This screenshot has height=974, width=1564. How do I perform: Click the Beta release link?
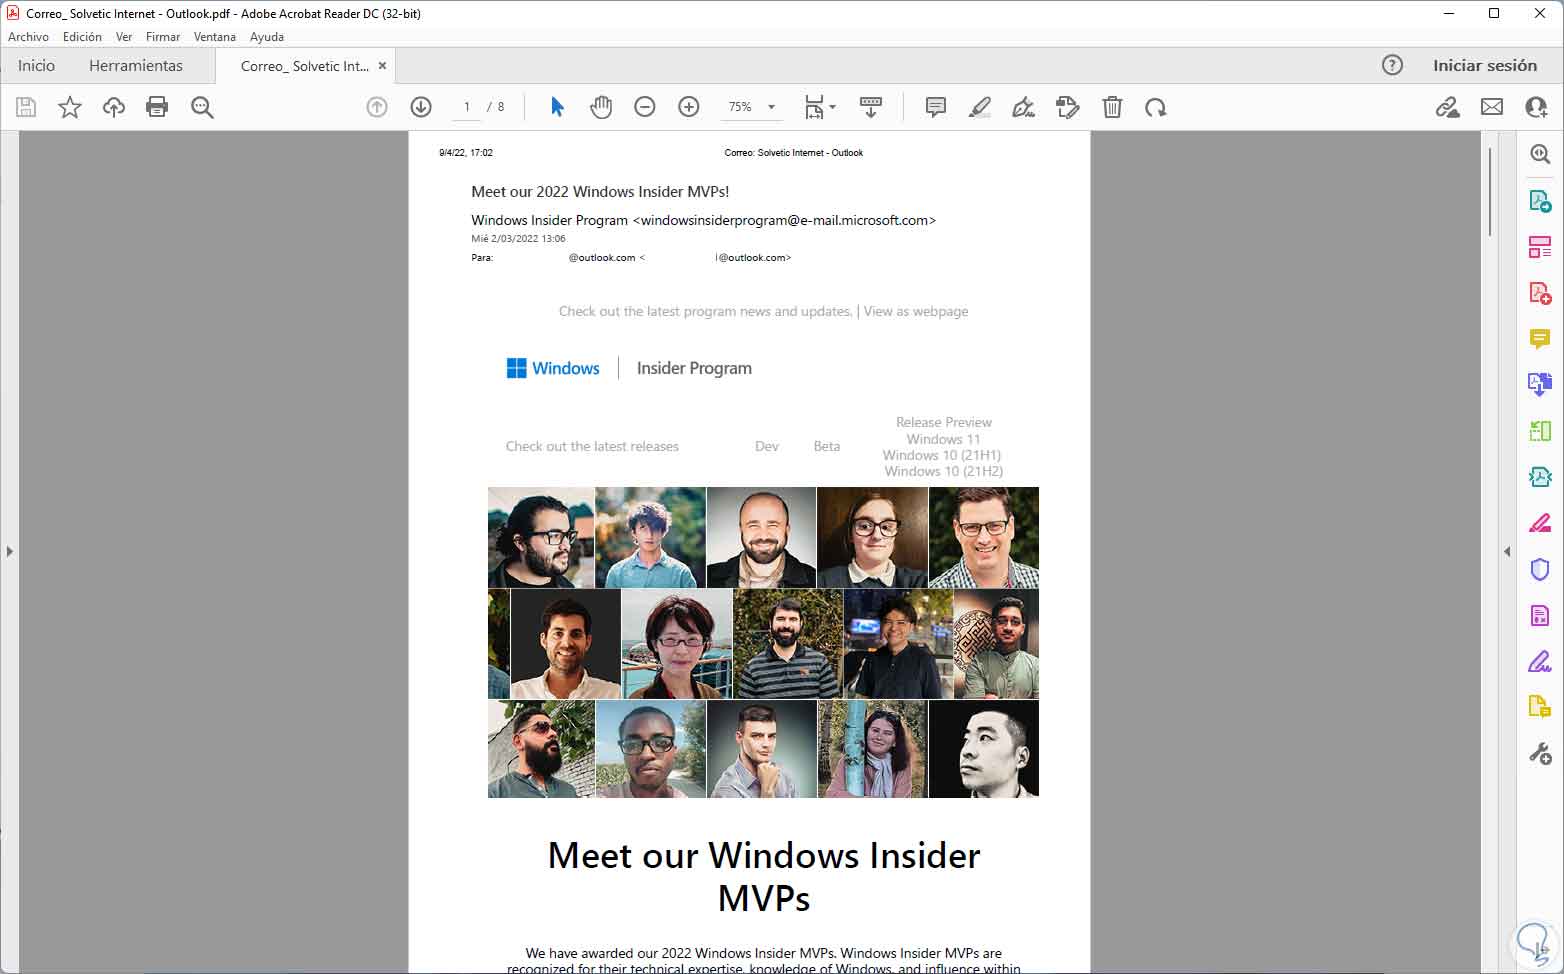pos(827,446)
